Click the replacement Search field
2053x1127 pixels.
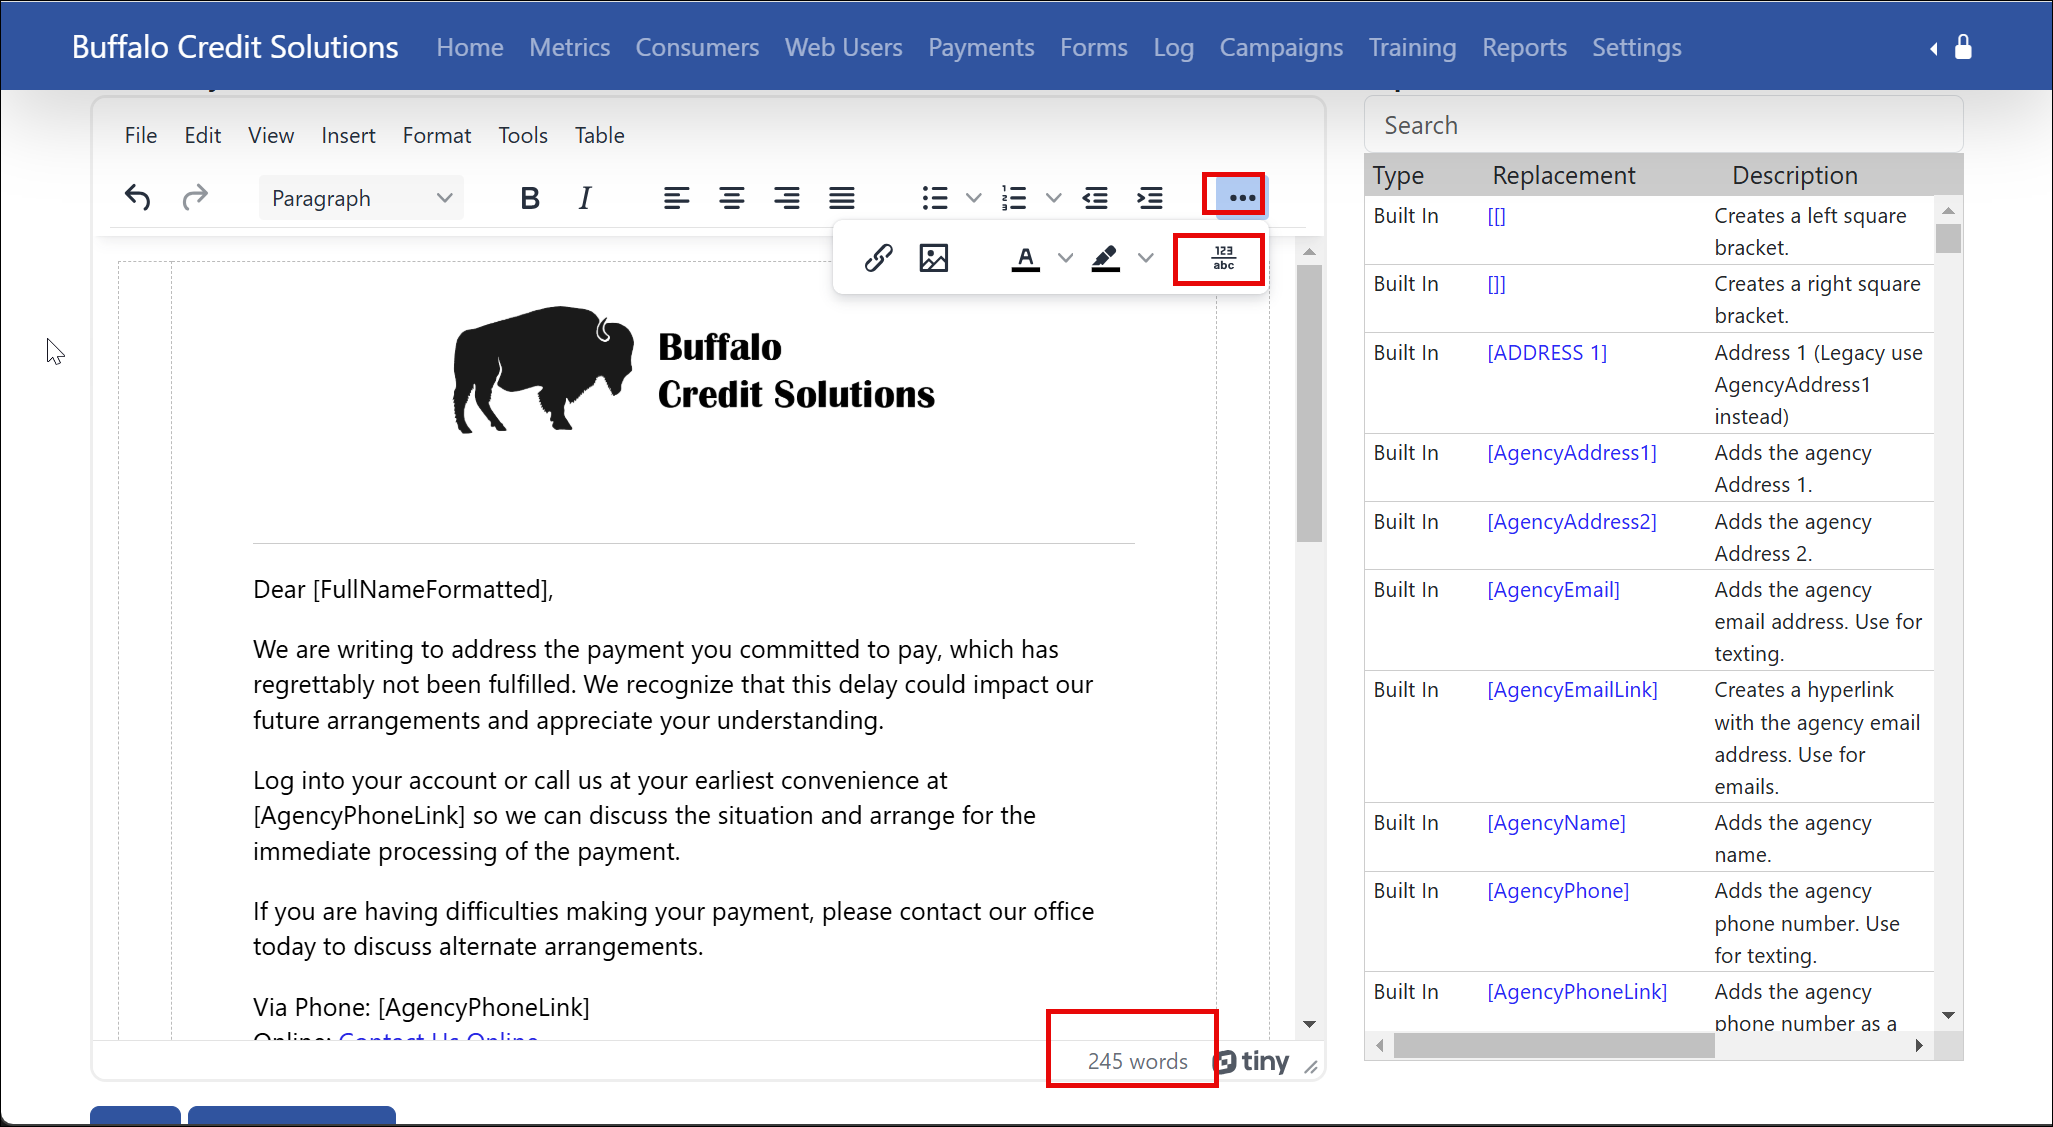[1662, 125]
